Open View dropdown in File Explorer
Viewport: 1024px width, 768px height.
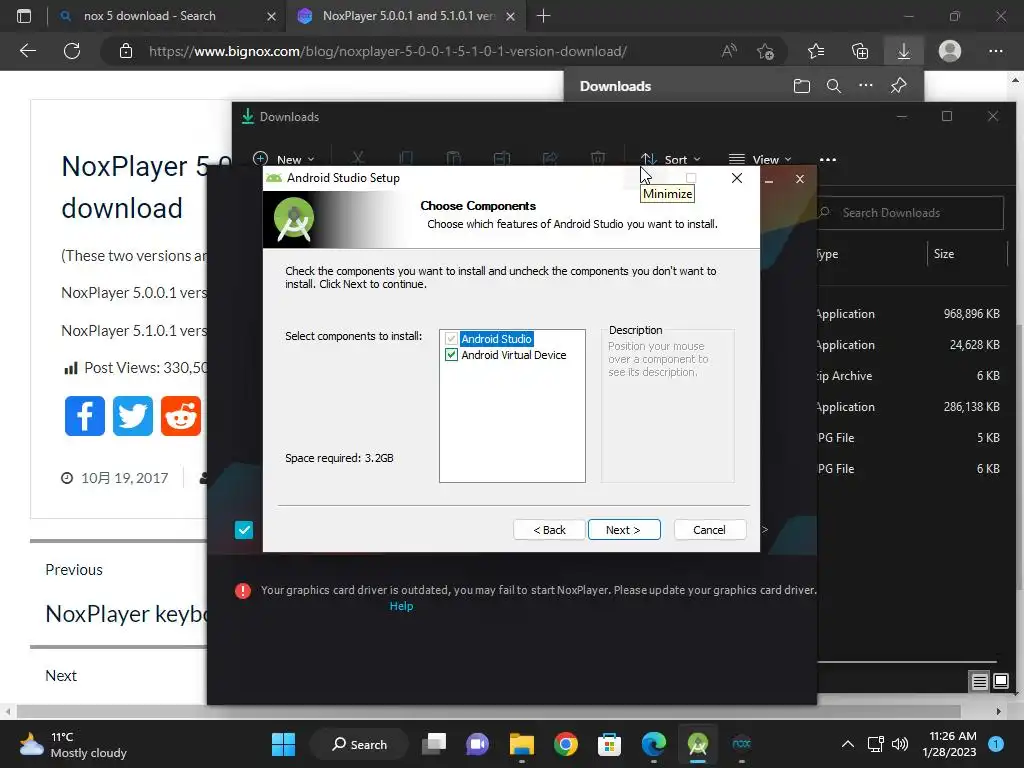(760, 159)
